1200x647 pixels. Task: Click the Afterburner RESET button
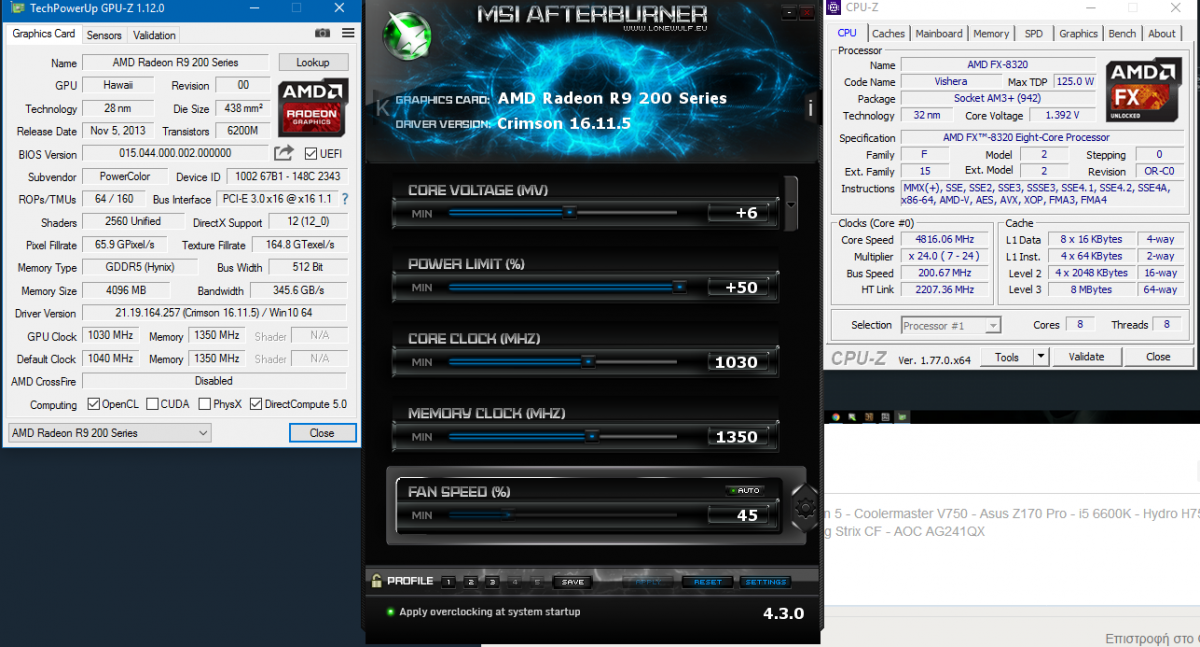pyautogui.click(x=707, y=582)
